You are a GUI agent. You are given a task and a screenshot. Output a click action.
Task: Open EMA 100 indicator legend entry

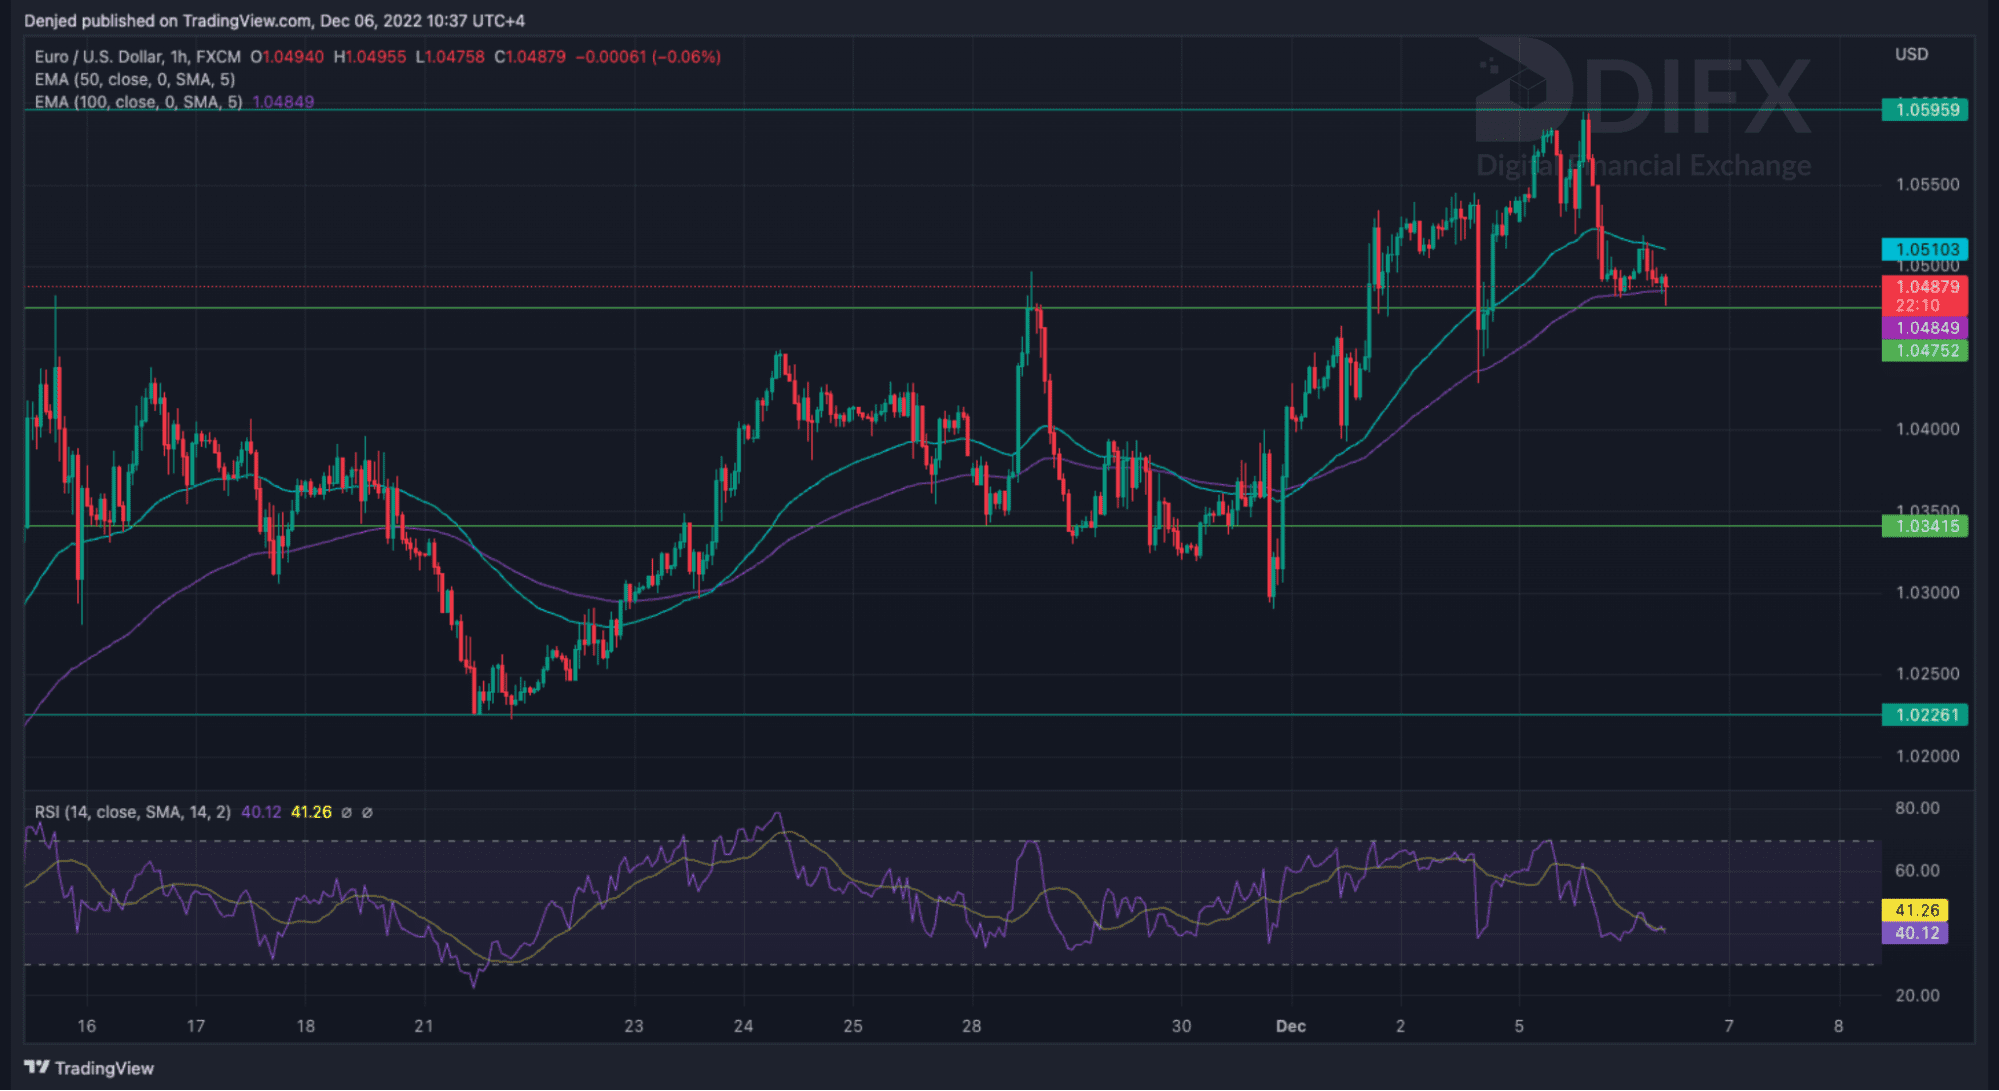(x=138, y=102)
